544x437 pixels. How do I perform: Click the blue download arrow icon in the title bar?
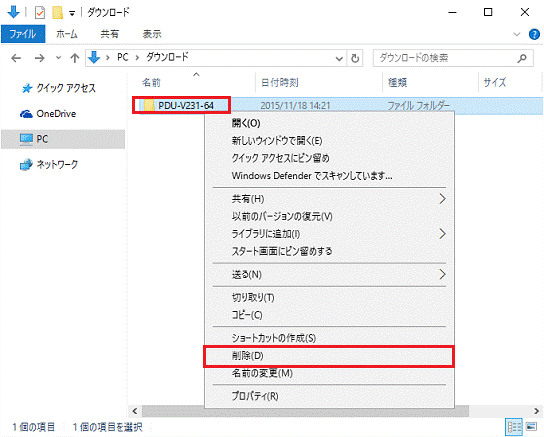pos(14,12)
